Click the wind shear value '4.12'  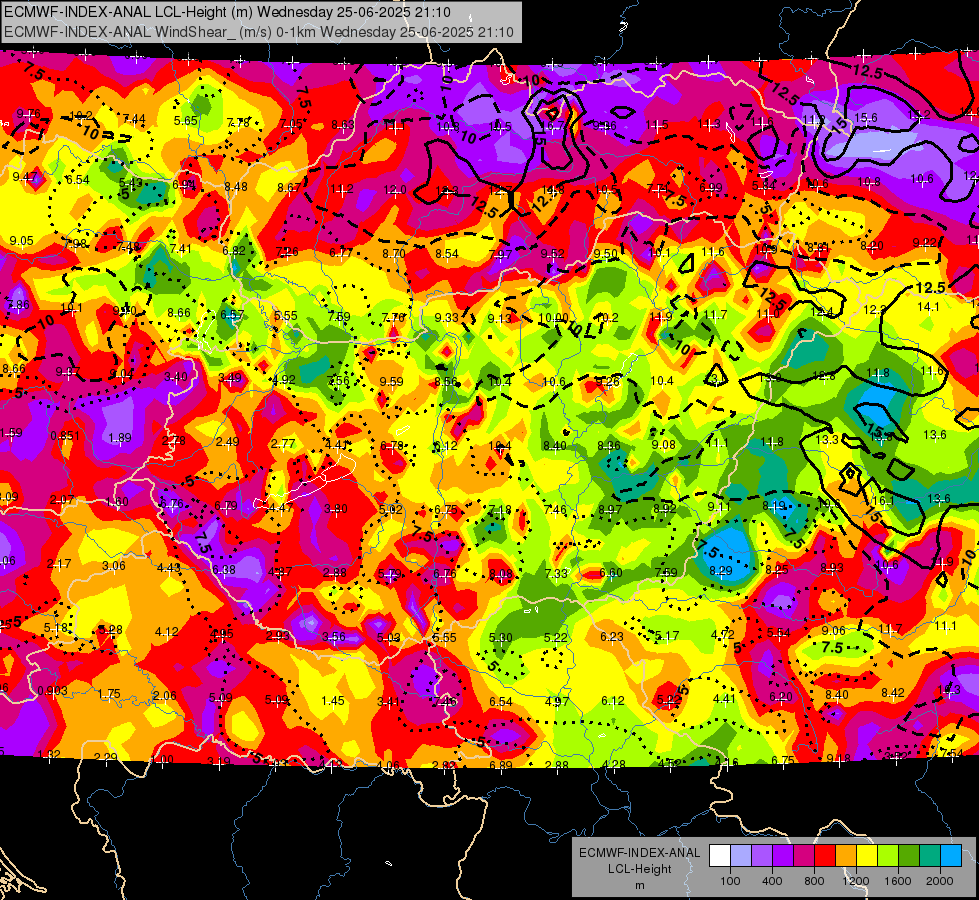[167, 631]
